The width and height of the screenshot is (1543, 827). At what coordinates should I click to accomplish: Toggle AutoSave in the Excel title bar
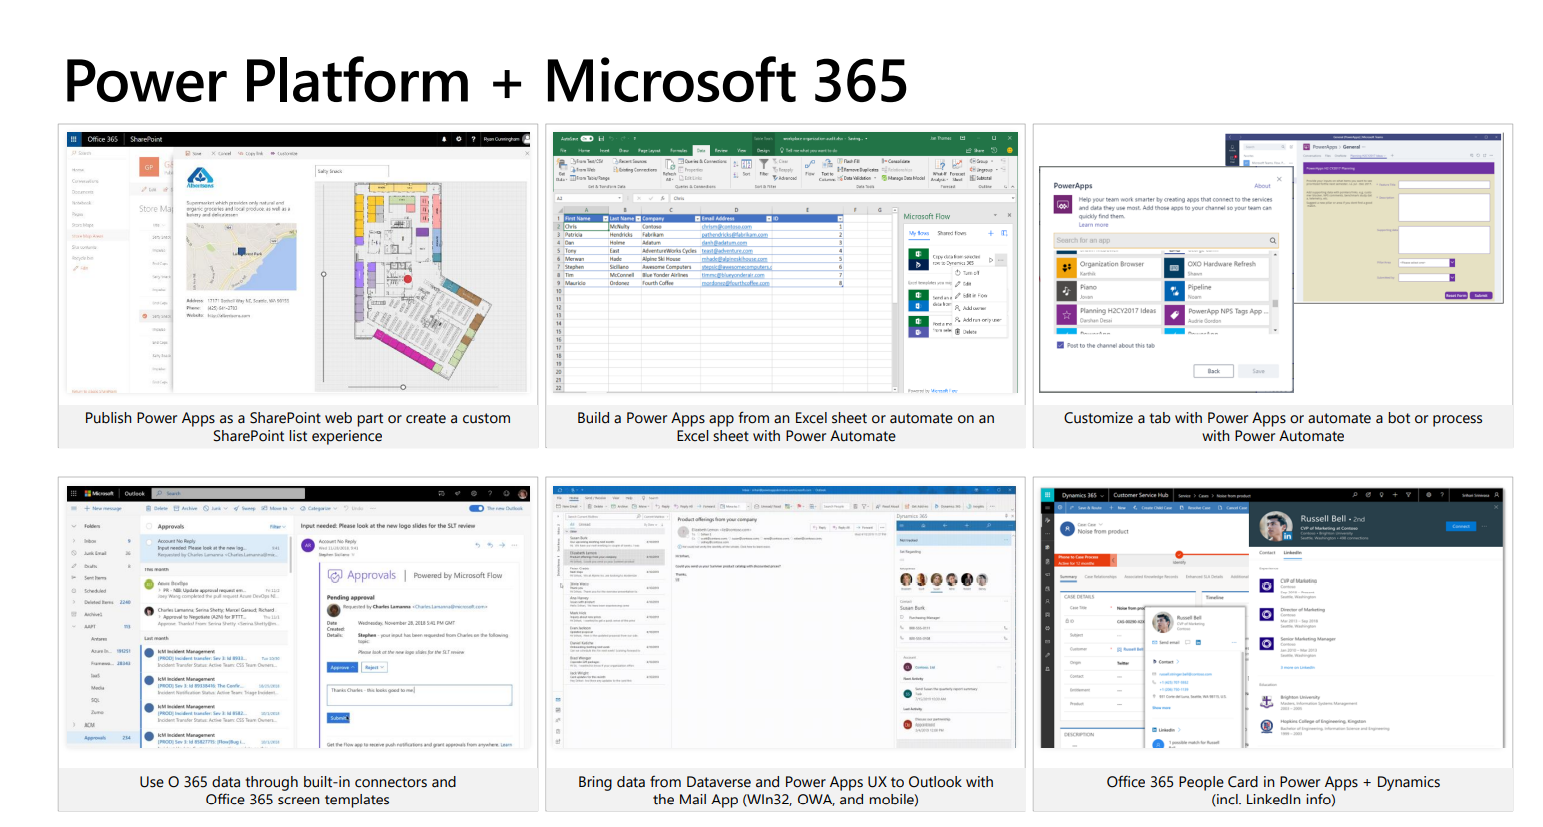coord(587,139)
